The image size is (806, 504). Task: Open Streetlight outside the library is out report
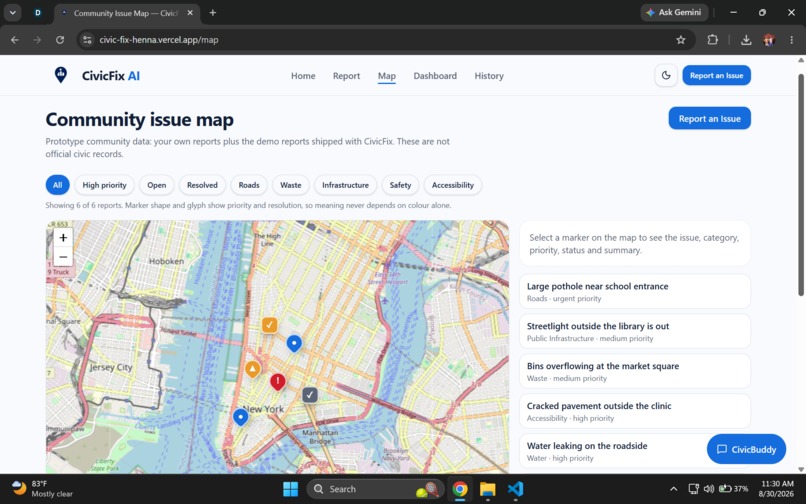(x=635, y=331)
